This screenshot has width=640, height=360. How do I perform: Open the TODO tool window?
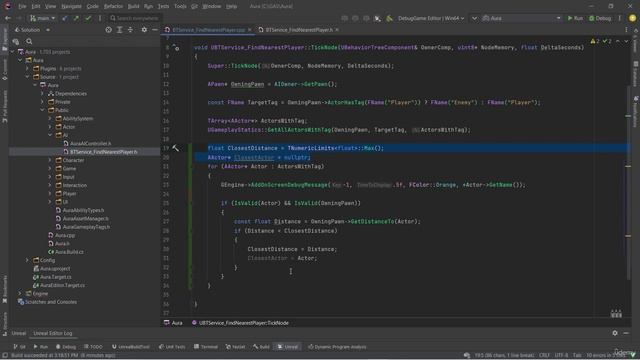click(x=93, y=347)
